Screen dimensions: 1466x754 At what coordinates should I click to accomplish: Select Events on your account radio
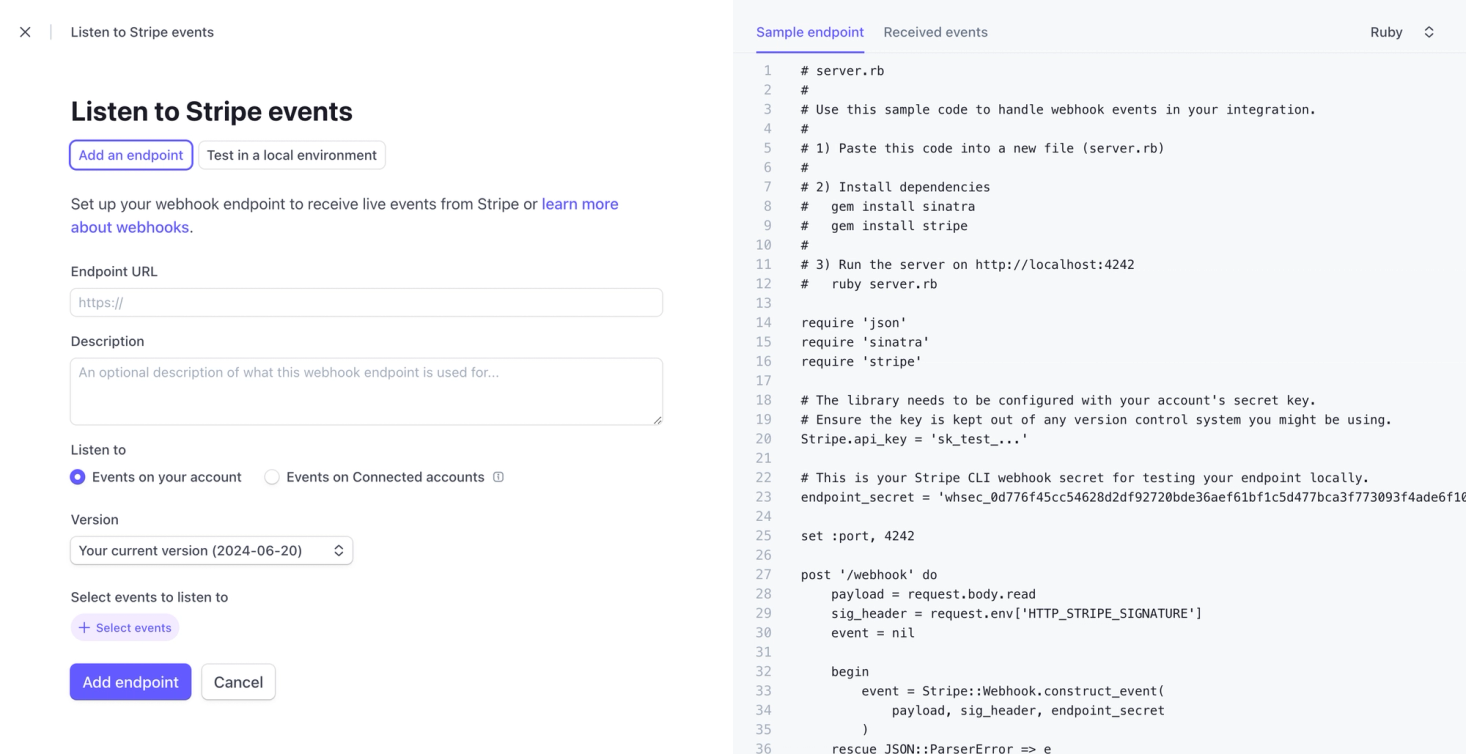tap(77, 477)
